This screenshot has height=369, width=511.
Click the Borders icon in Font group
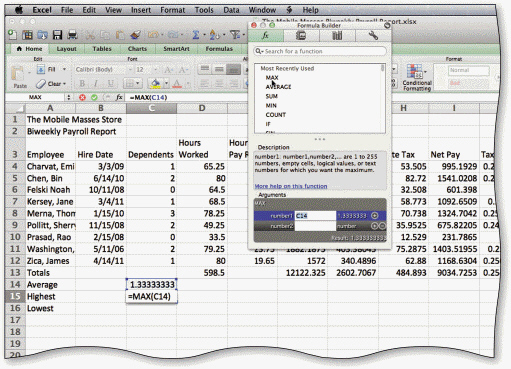tap(130, 83)
